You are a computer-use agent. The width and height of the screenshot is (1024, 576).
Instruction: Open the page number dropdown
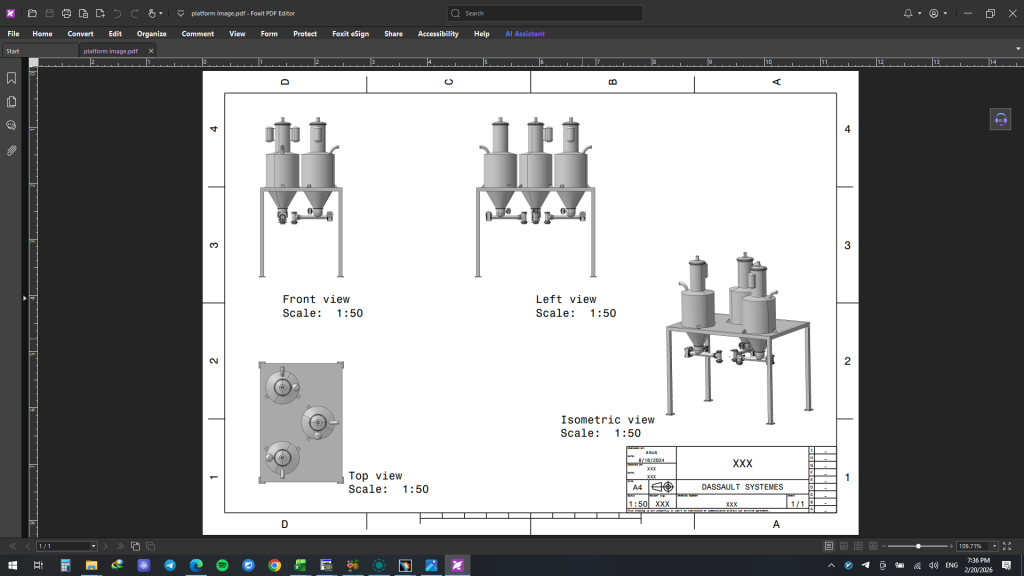pos(93,546)
